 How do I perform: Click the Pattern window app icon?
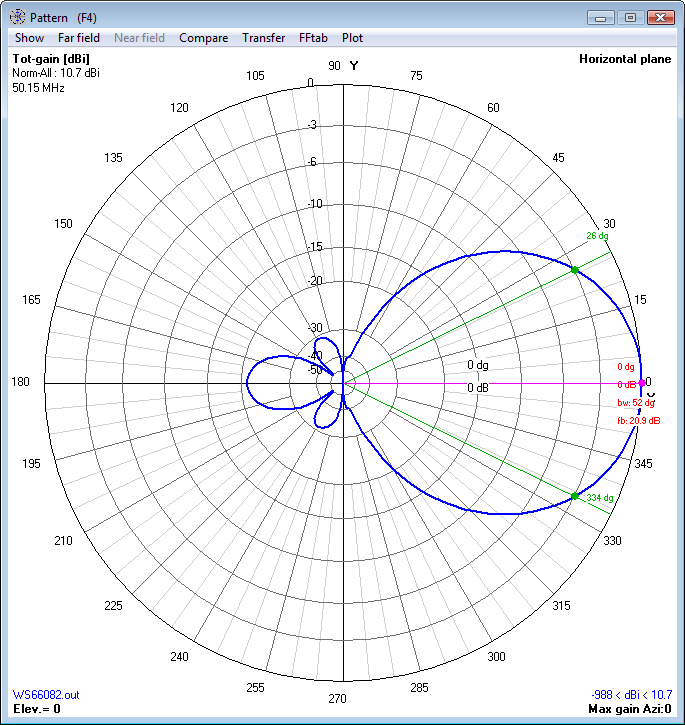click(18, 17)
